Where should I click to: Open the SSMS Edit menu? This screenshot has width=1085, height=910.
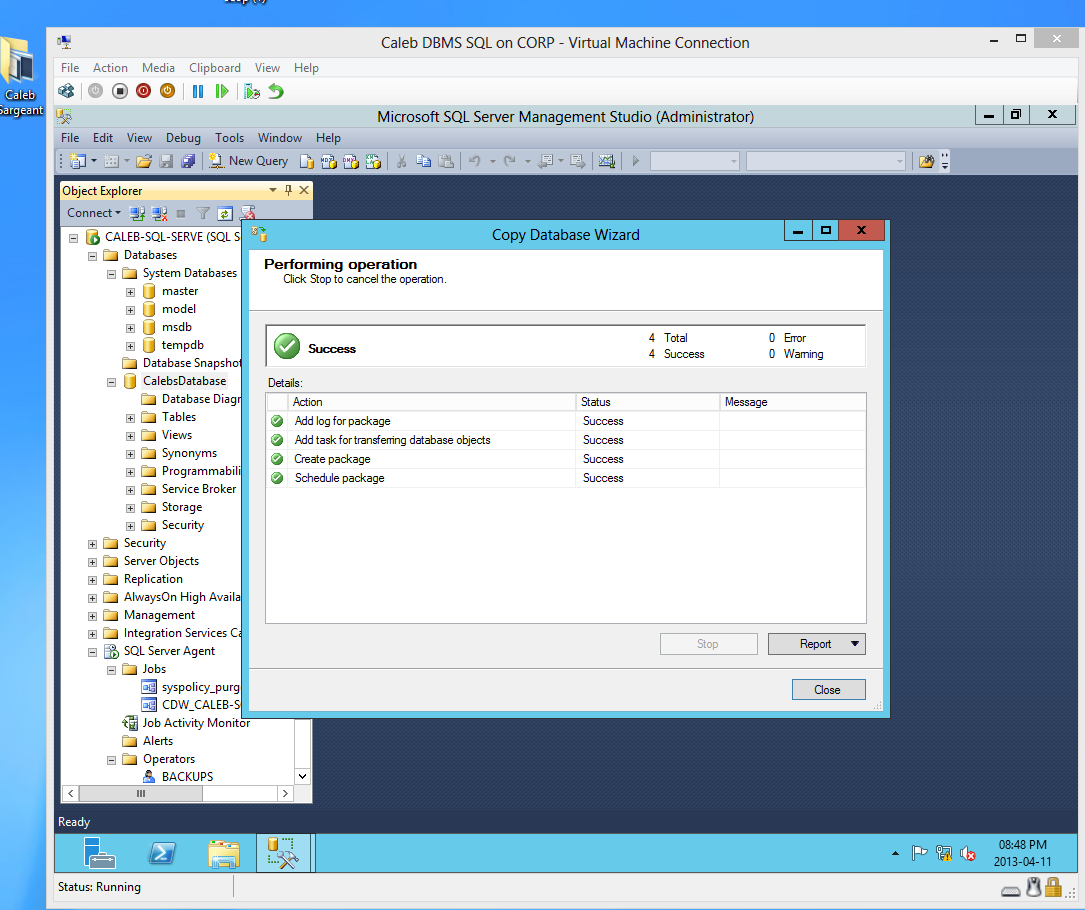pyautogui.click(x=102, y=138)
